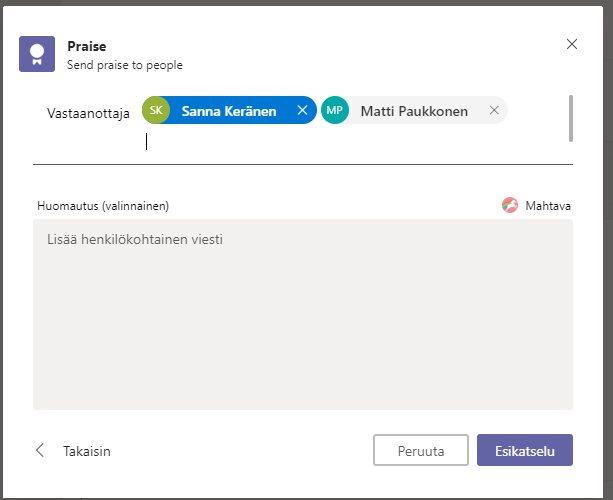Remove Sanna Keränen from recipients
Image resolution: width=613 pixels, height=500 pixels.
(x=302, y=111)
